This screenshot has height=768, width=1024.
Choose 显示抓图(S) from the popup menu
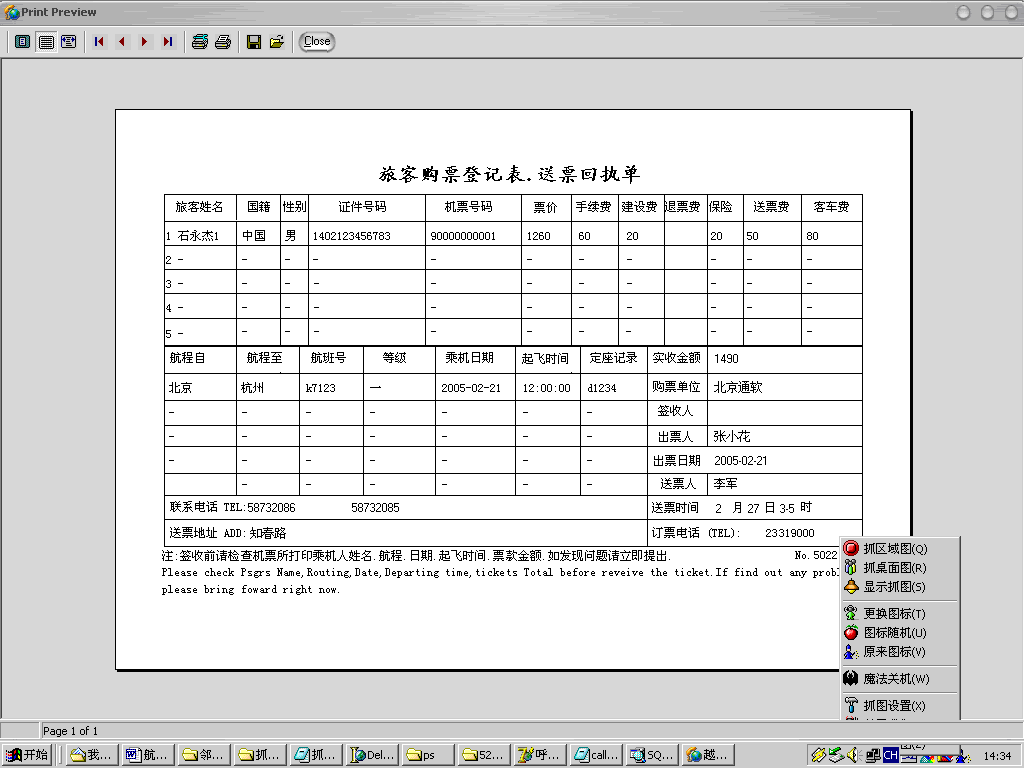[899, 586]
